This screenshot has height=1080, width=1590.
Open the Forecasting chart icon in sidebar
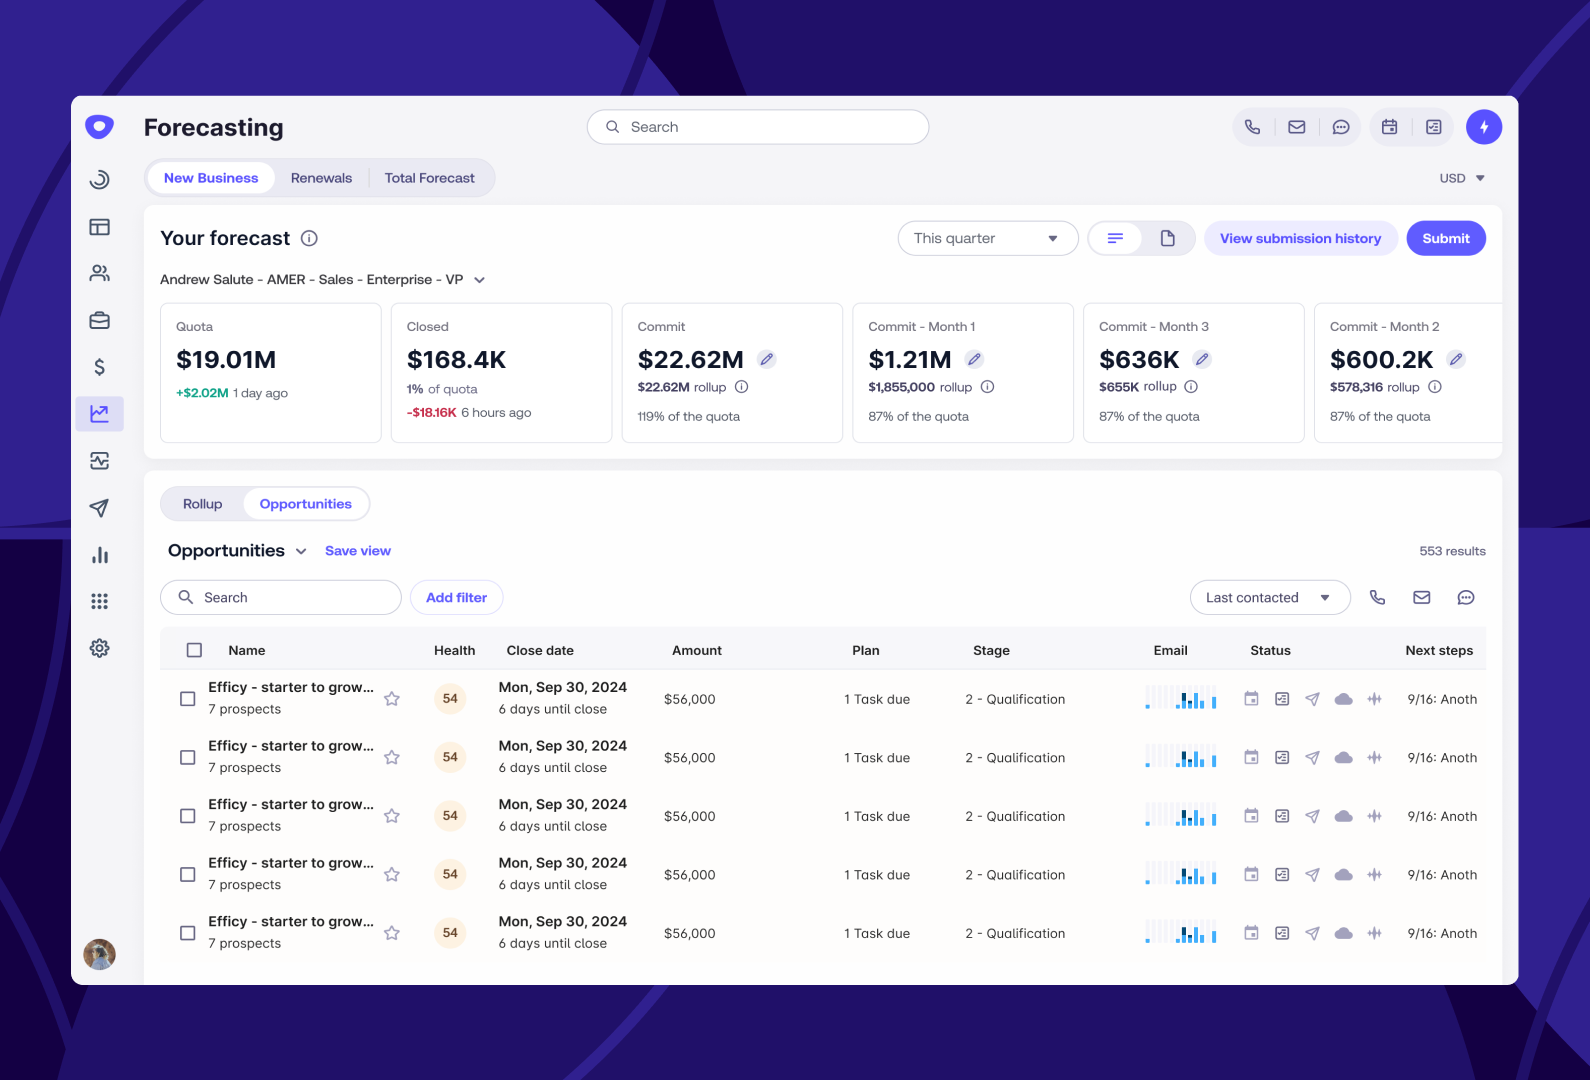point(99,413)
